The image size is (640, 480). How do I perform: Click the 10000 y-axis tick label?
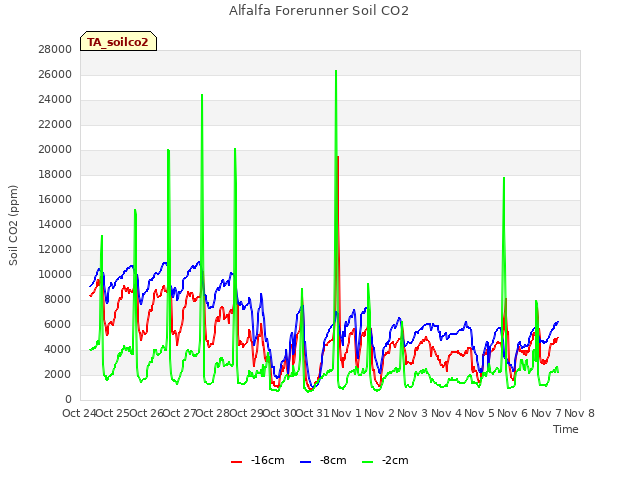pos(55,275)
